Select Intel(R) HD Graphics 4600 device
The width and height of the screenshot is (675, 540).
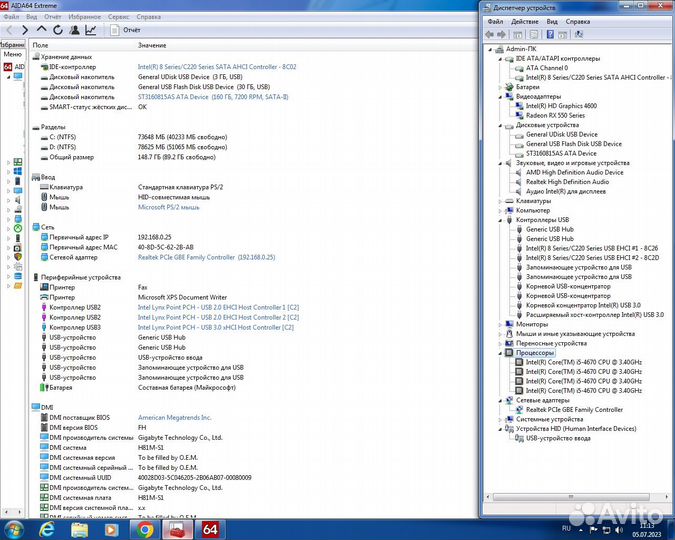pos(561,106)
